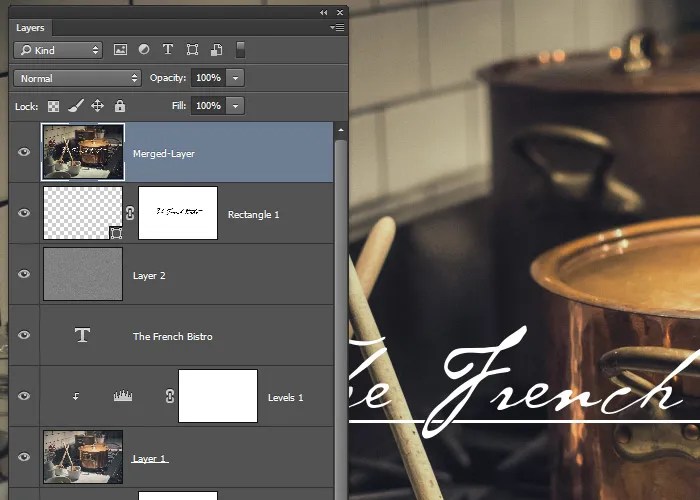Select Rectangle 1 vector mask thumbnail
Viewport: 700px width, 500px height.
tap(178, 213)
